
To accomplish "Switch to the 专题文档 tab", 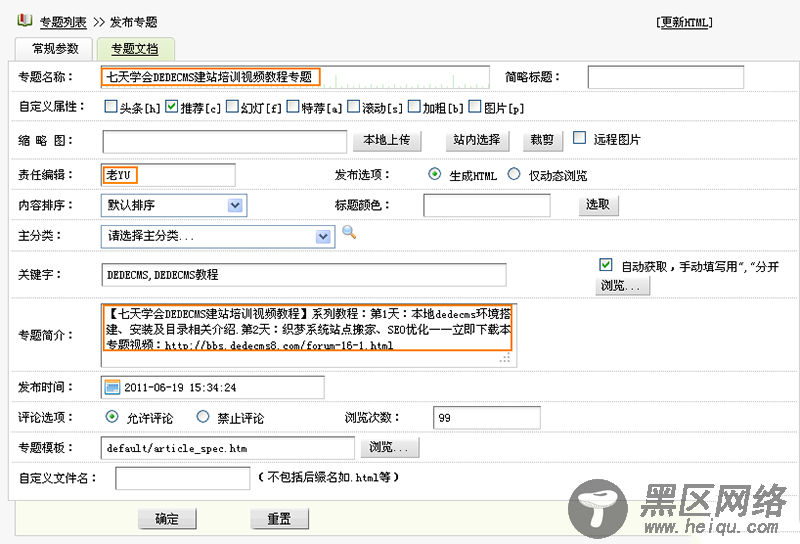I will pos(135,49).
